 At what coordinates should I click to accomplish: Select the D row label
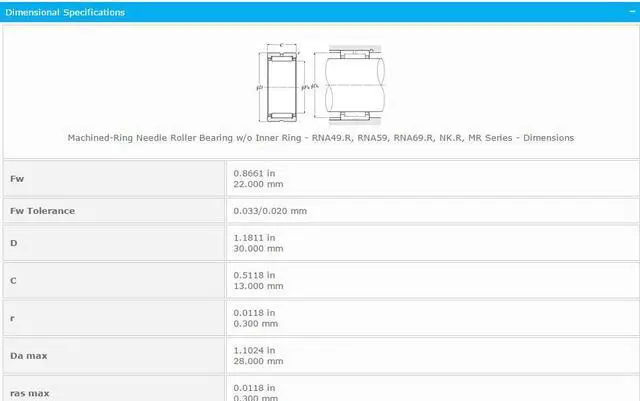click(x=13, y=243)
